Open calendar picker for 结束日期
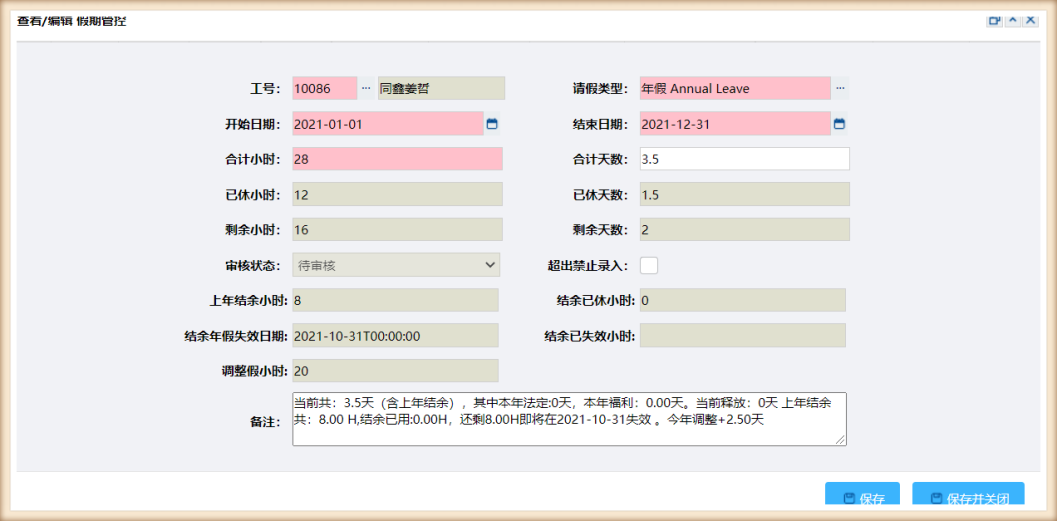Screen dimensions: 1057x521 pyautogui.click(x=839, y=124)
